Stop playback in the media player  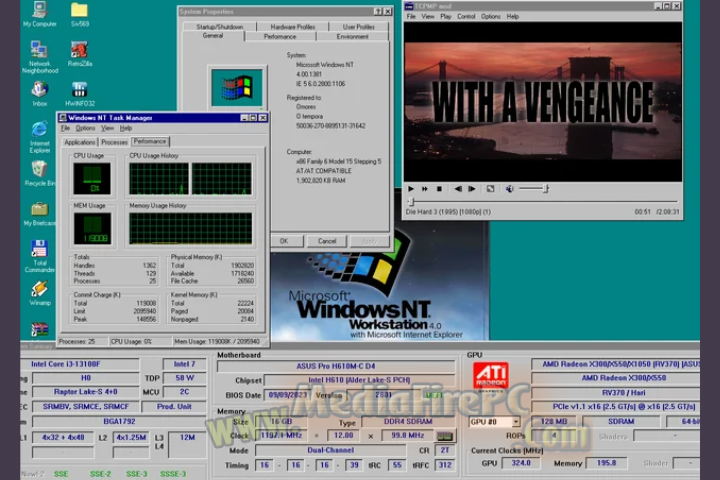(x=439, y=189)
